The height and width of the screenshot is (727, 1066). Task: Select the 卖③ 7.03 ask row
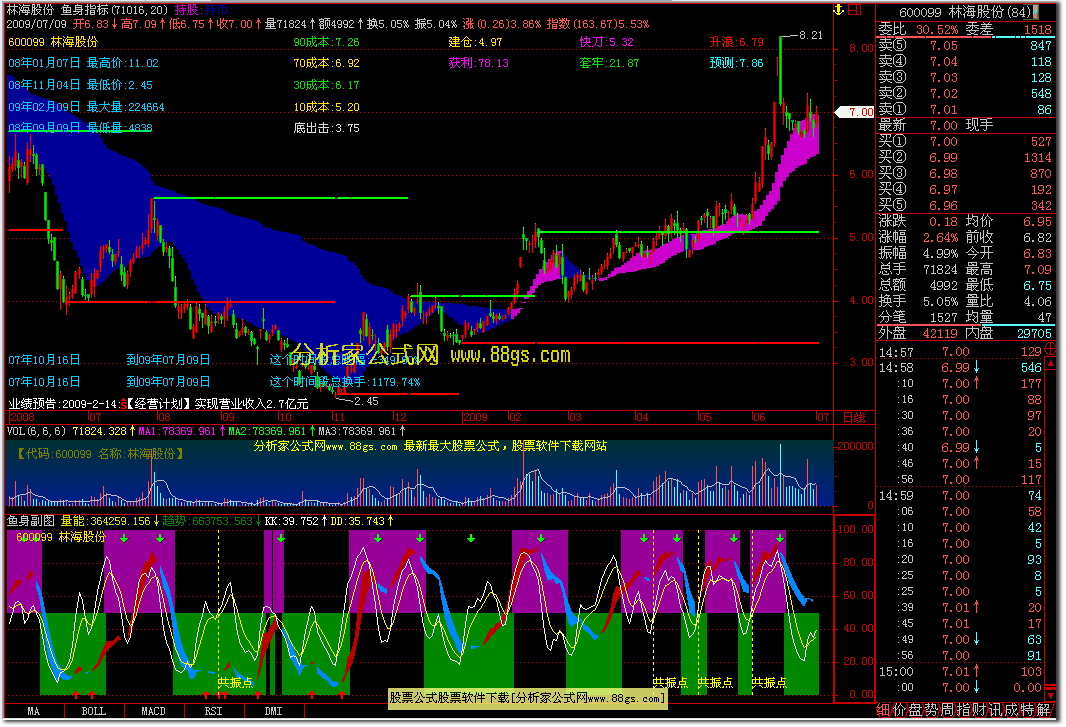coord(965,78)
